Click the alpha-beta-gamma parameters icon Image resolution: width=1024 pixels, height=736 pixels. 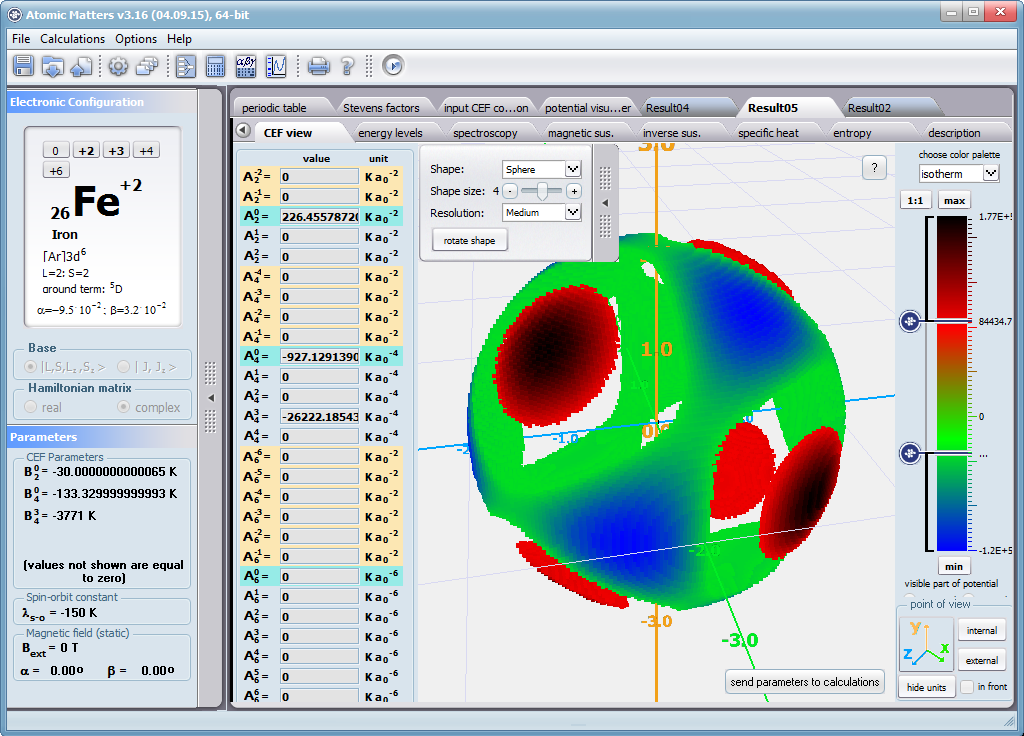245,66
